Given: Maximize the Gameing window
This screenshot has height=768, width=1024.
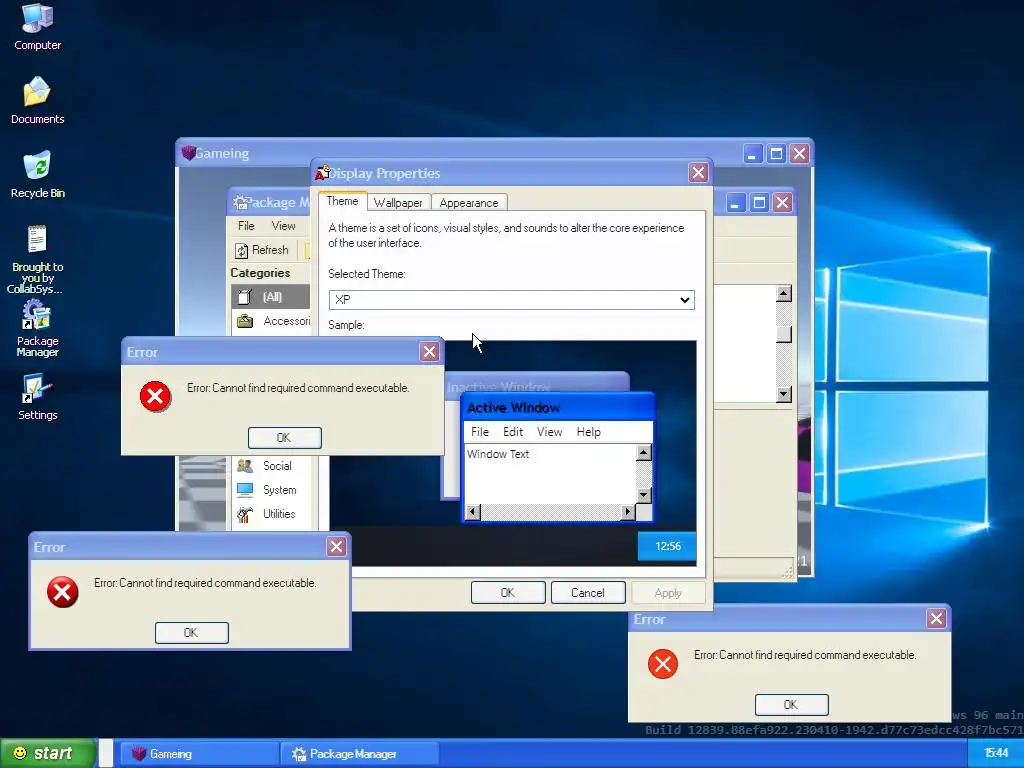Looking at the screenshot, I should [776, 154].
